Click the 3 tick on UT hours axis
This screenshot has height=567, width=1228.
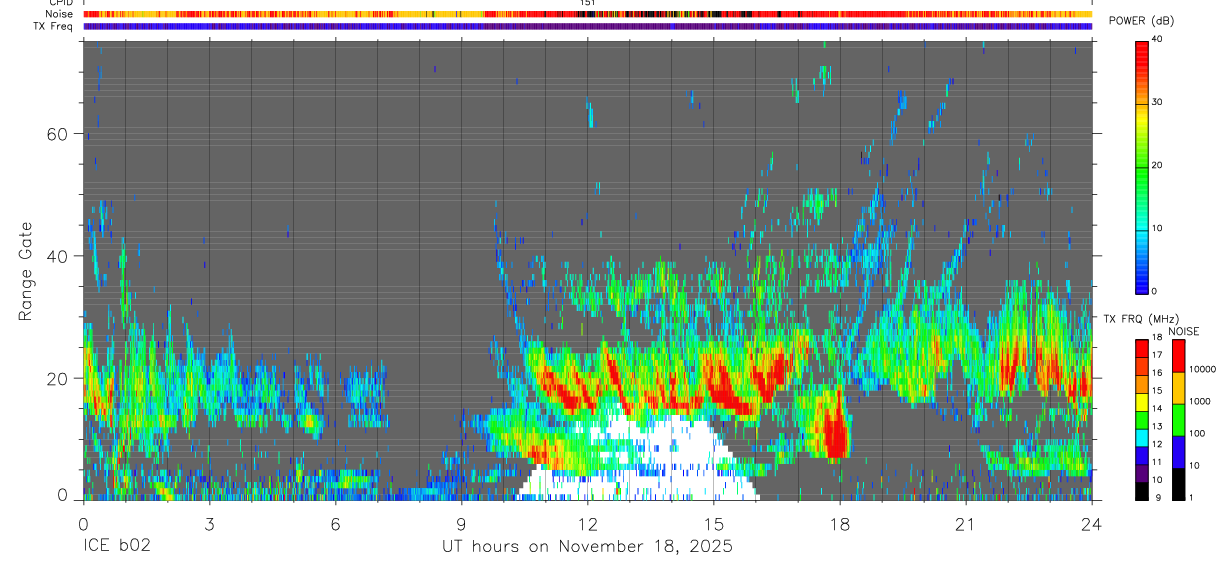pos(209,523)
